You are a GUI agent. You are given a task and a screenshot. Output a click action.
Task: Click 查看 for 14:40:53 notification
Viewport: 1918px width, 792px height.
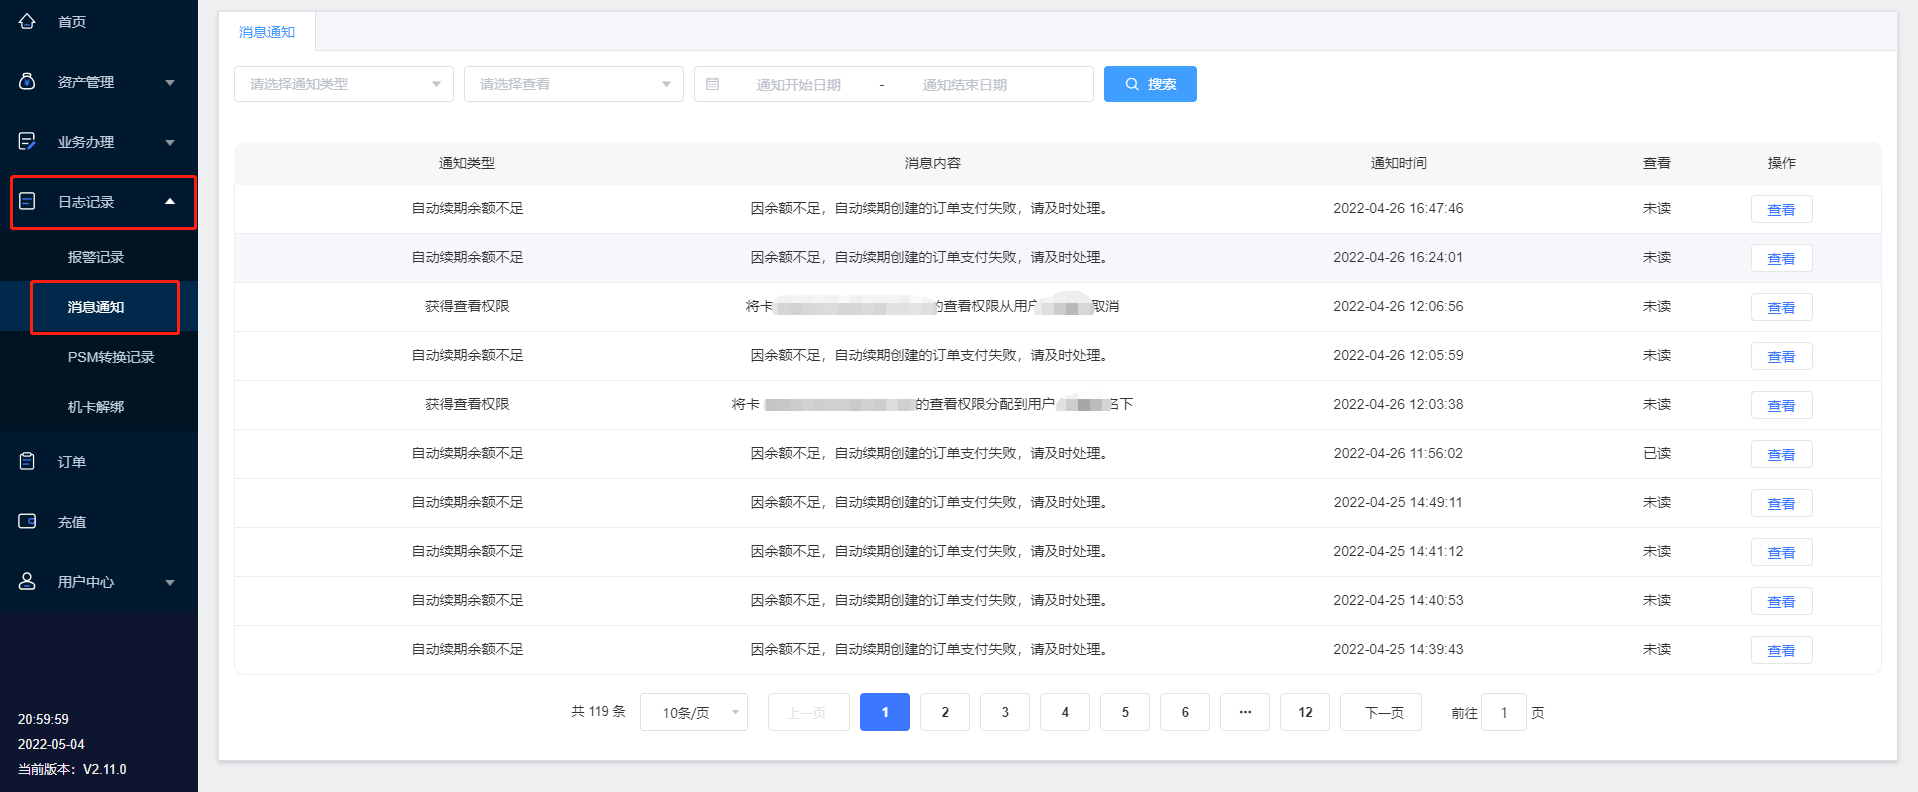pos(1781,601)
